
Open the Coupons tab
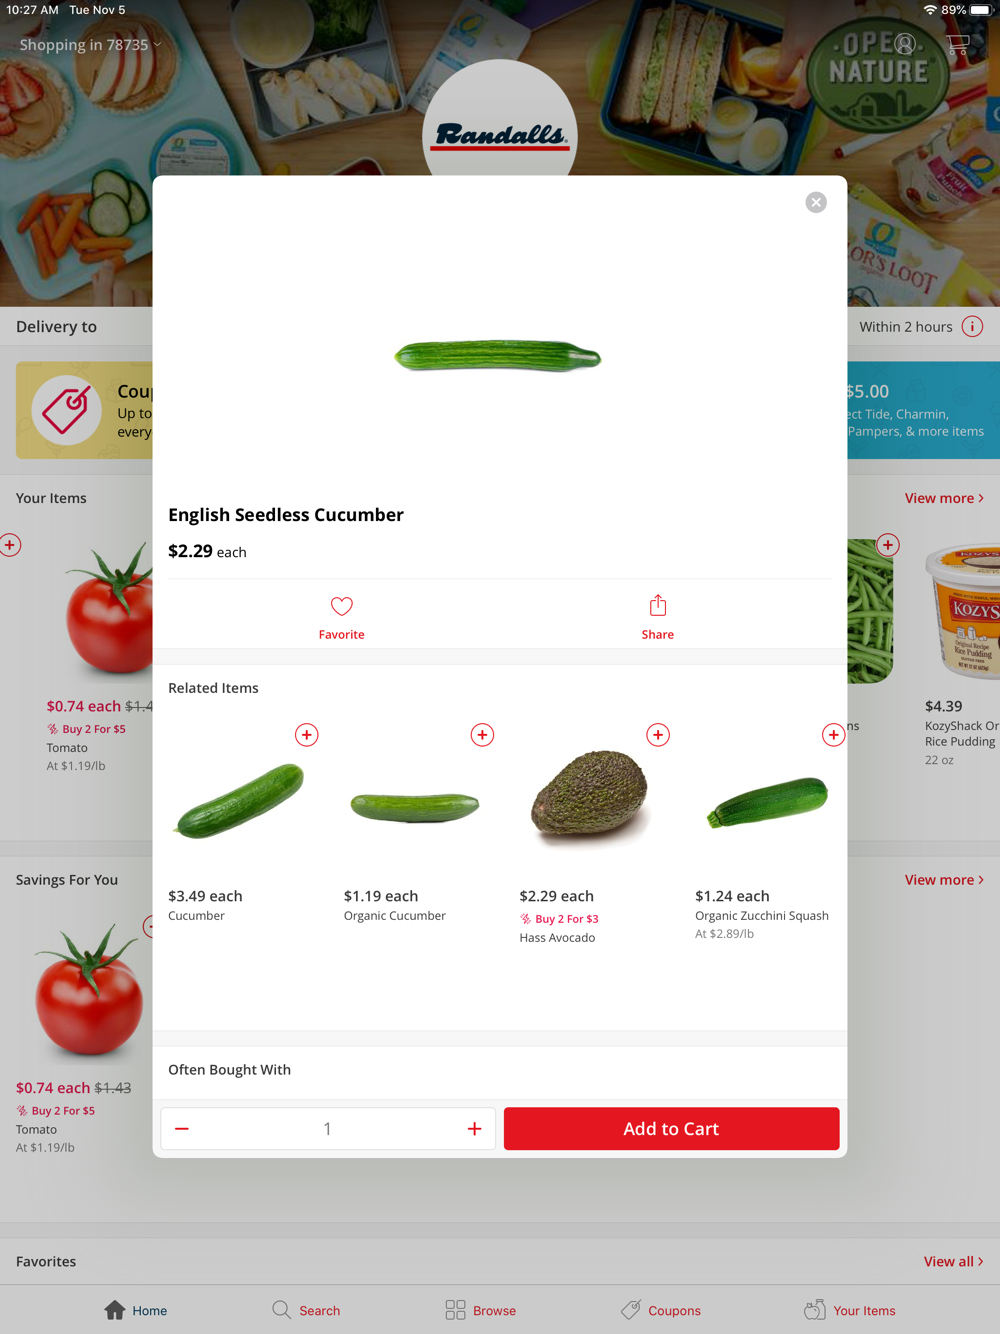point(661,1310)
